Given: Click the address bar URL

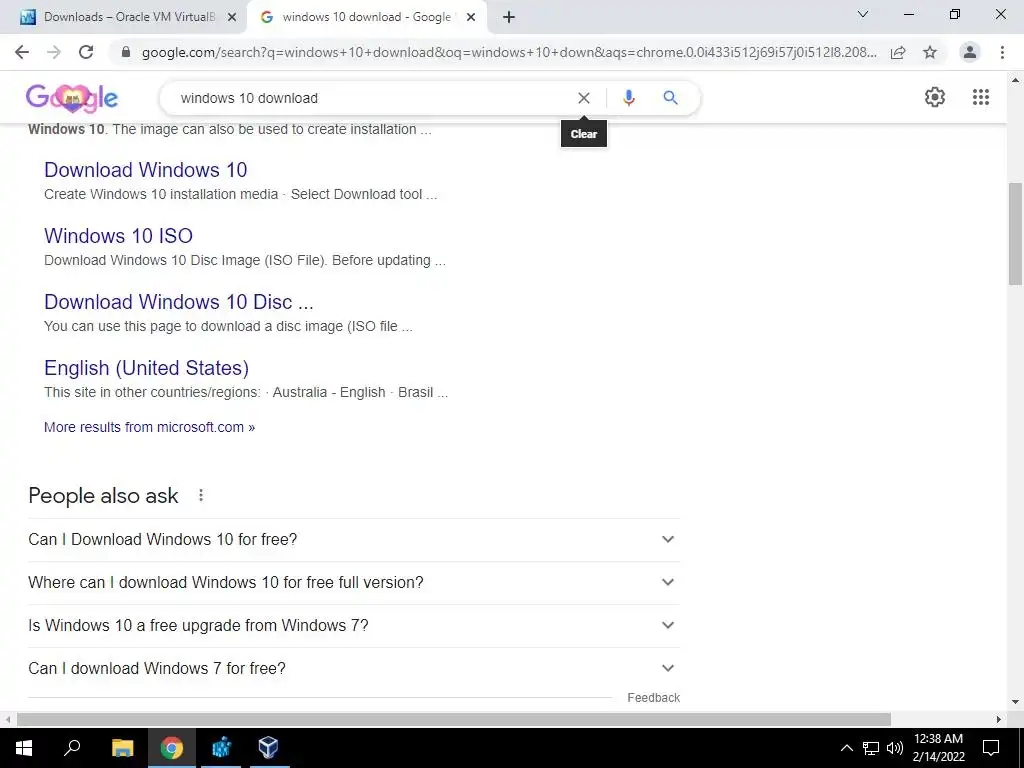Looking at the screenshot, I should (509, 52).
